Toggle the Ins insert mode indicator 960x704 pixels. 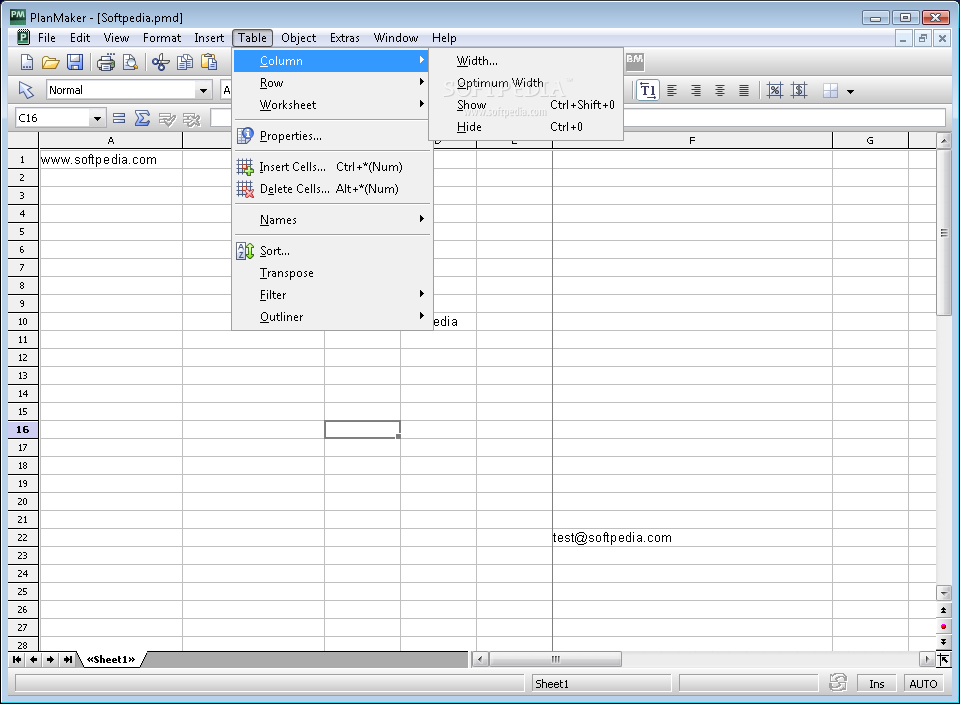[876, 684]
